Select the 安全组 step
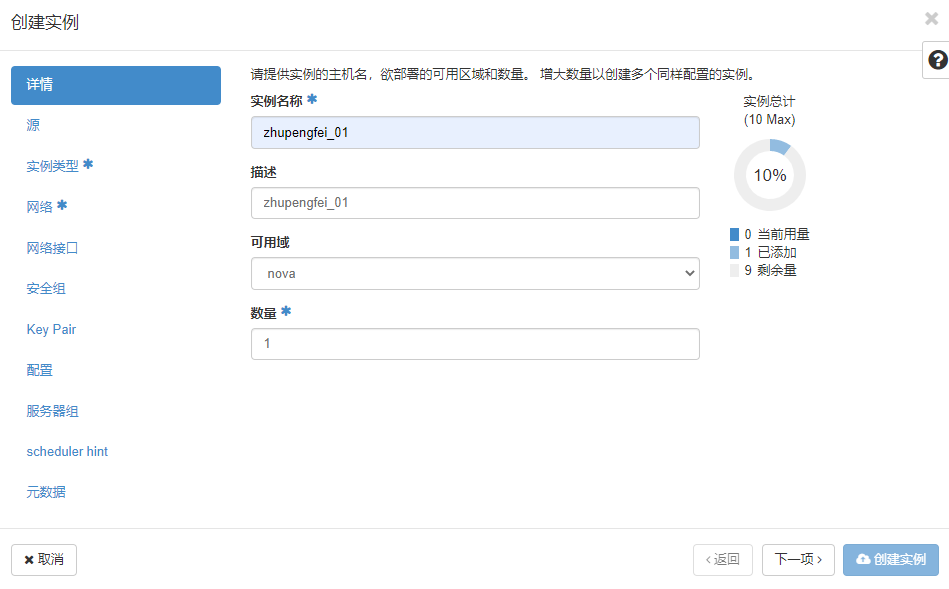The width and height of the screenshot is (949, 589). pos(46,289)
